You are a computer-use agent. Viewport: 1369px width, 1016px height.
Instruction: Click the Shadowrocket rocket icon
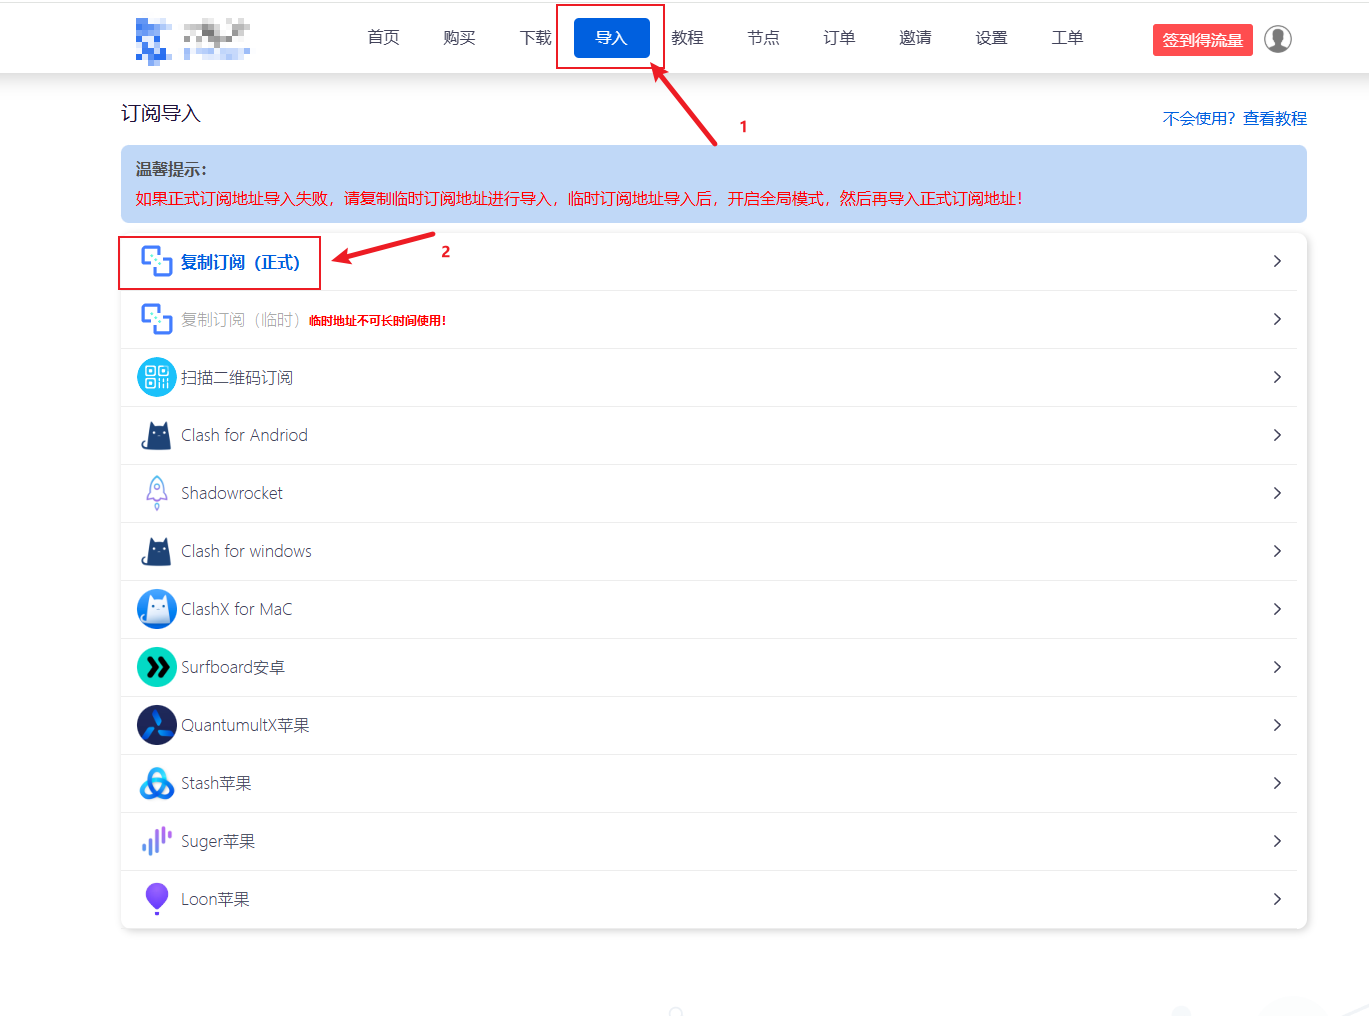pos(157,493)
